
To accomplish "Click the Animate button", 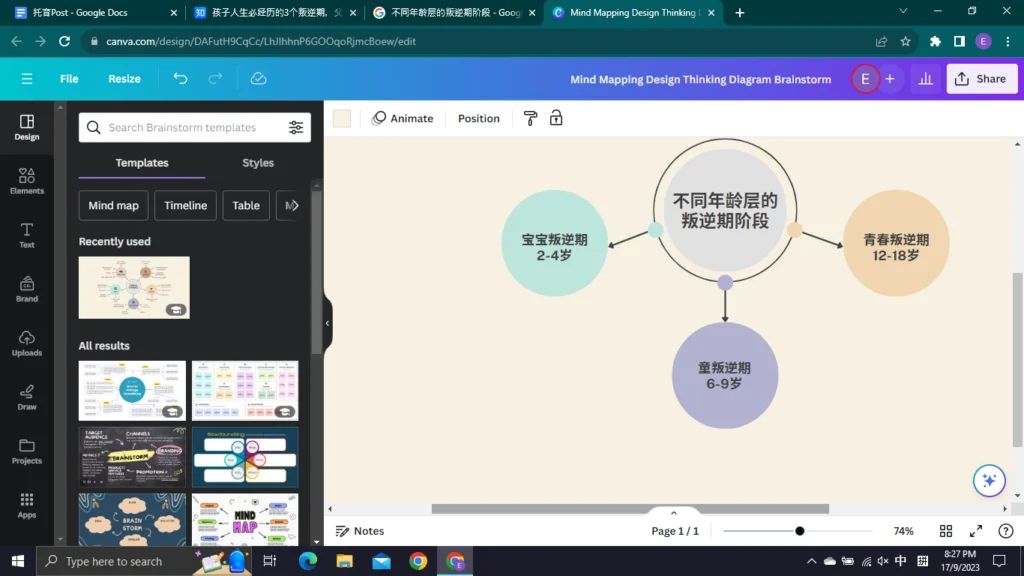I will pyautogui.click(x=403, y=118).
